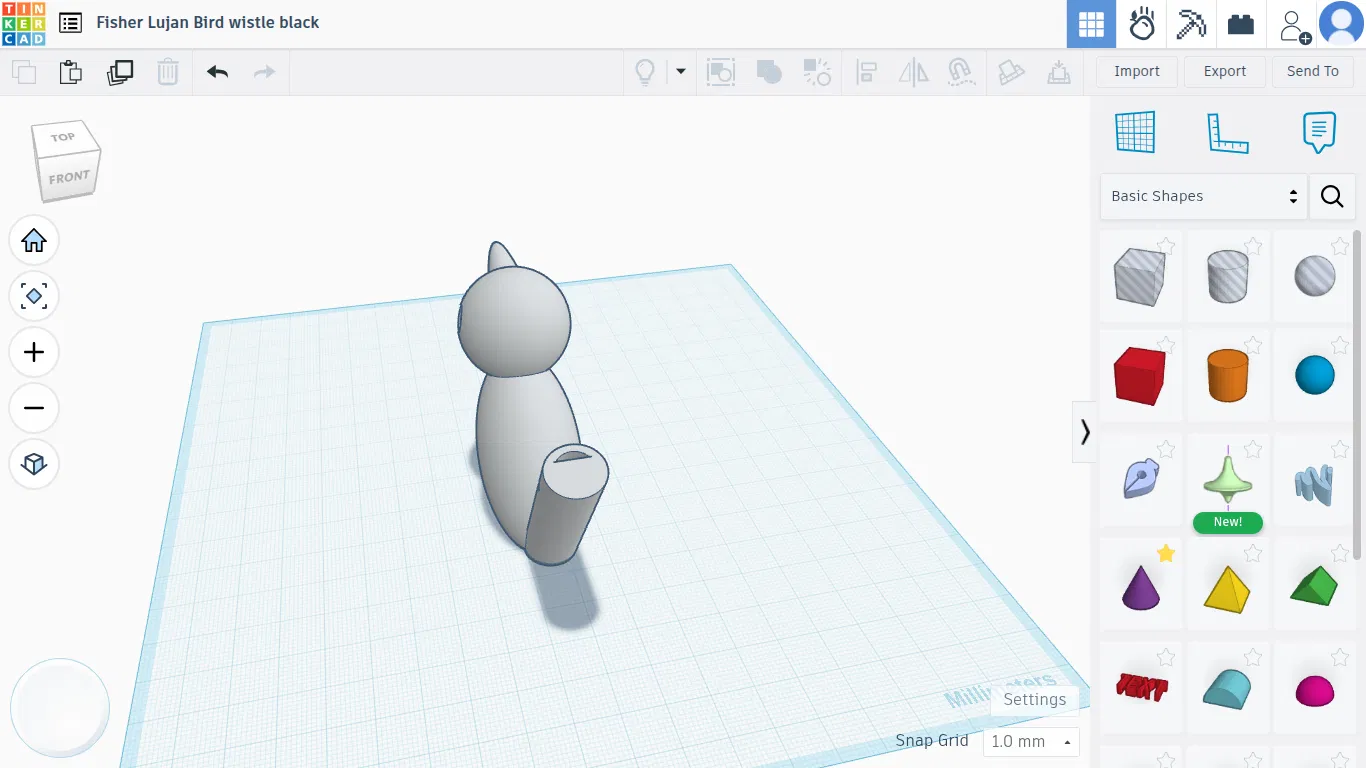The image size is (1366, 768).
Task: Click the TOP face of the view cube
Action: [x=63, y=137]
